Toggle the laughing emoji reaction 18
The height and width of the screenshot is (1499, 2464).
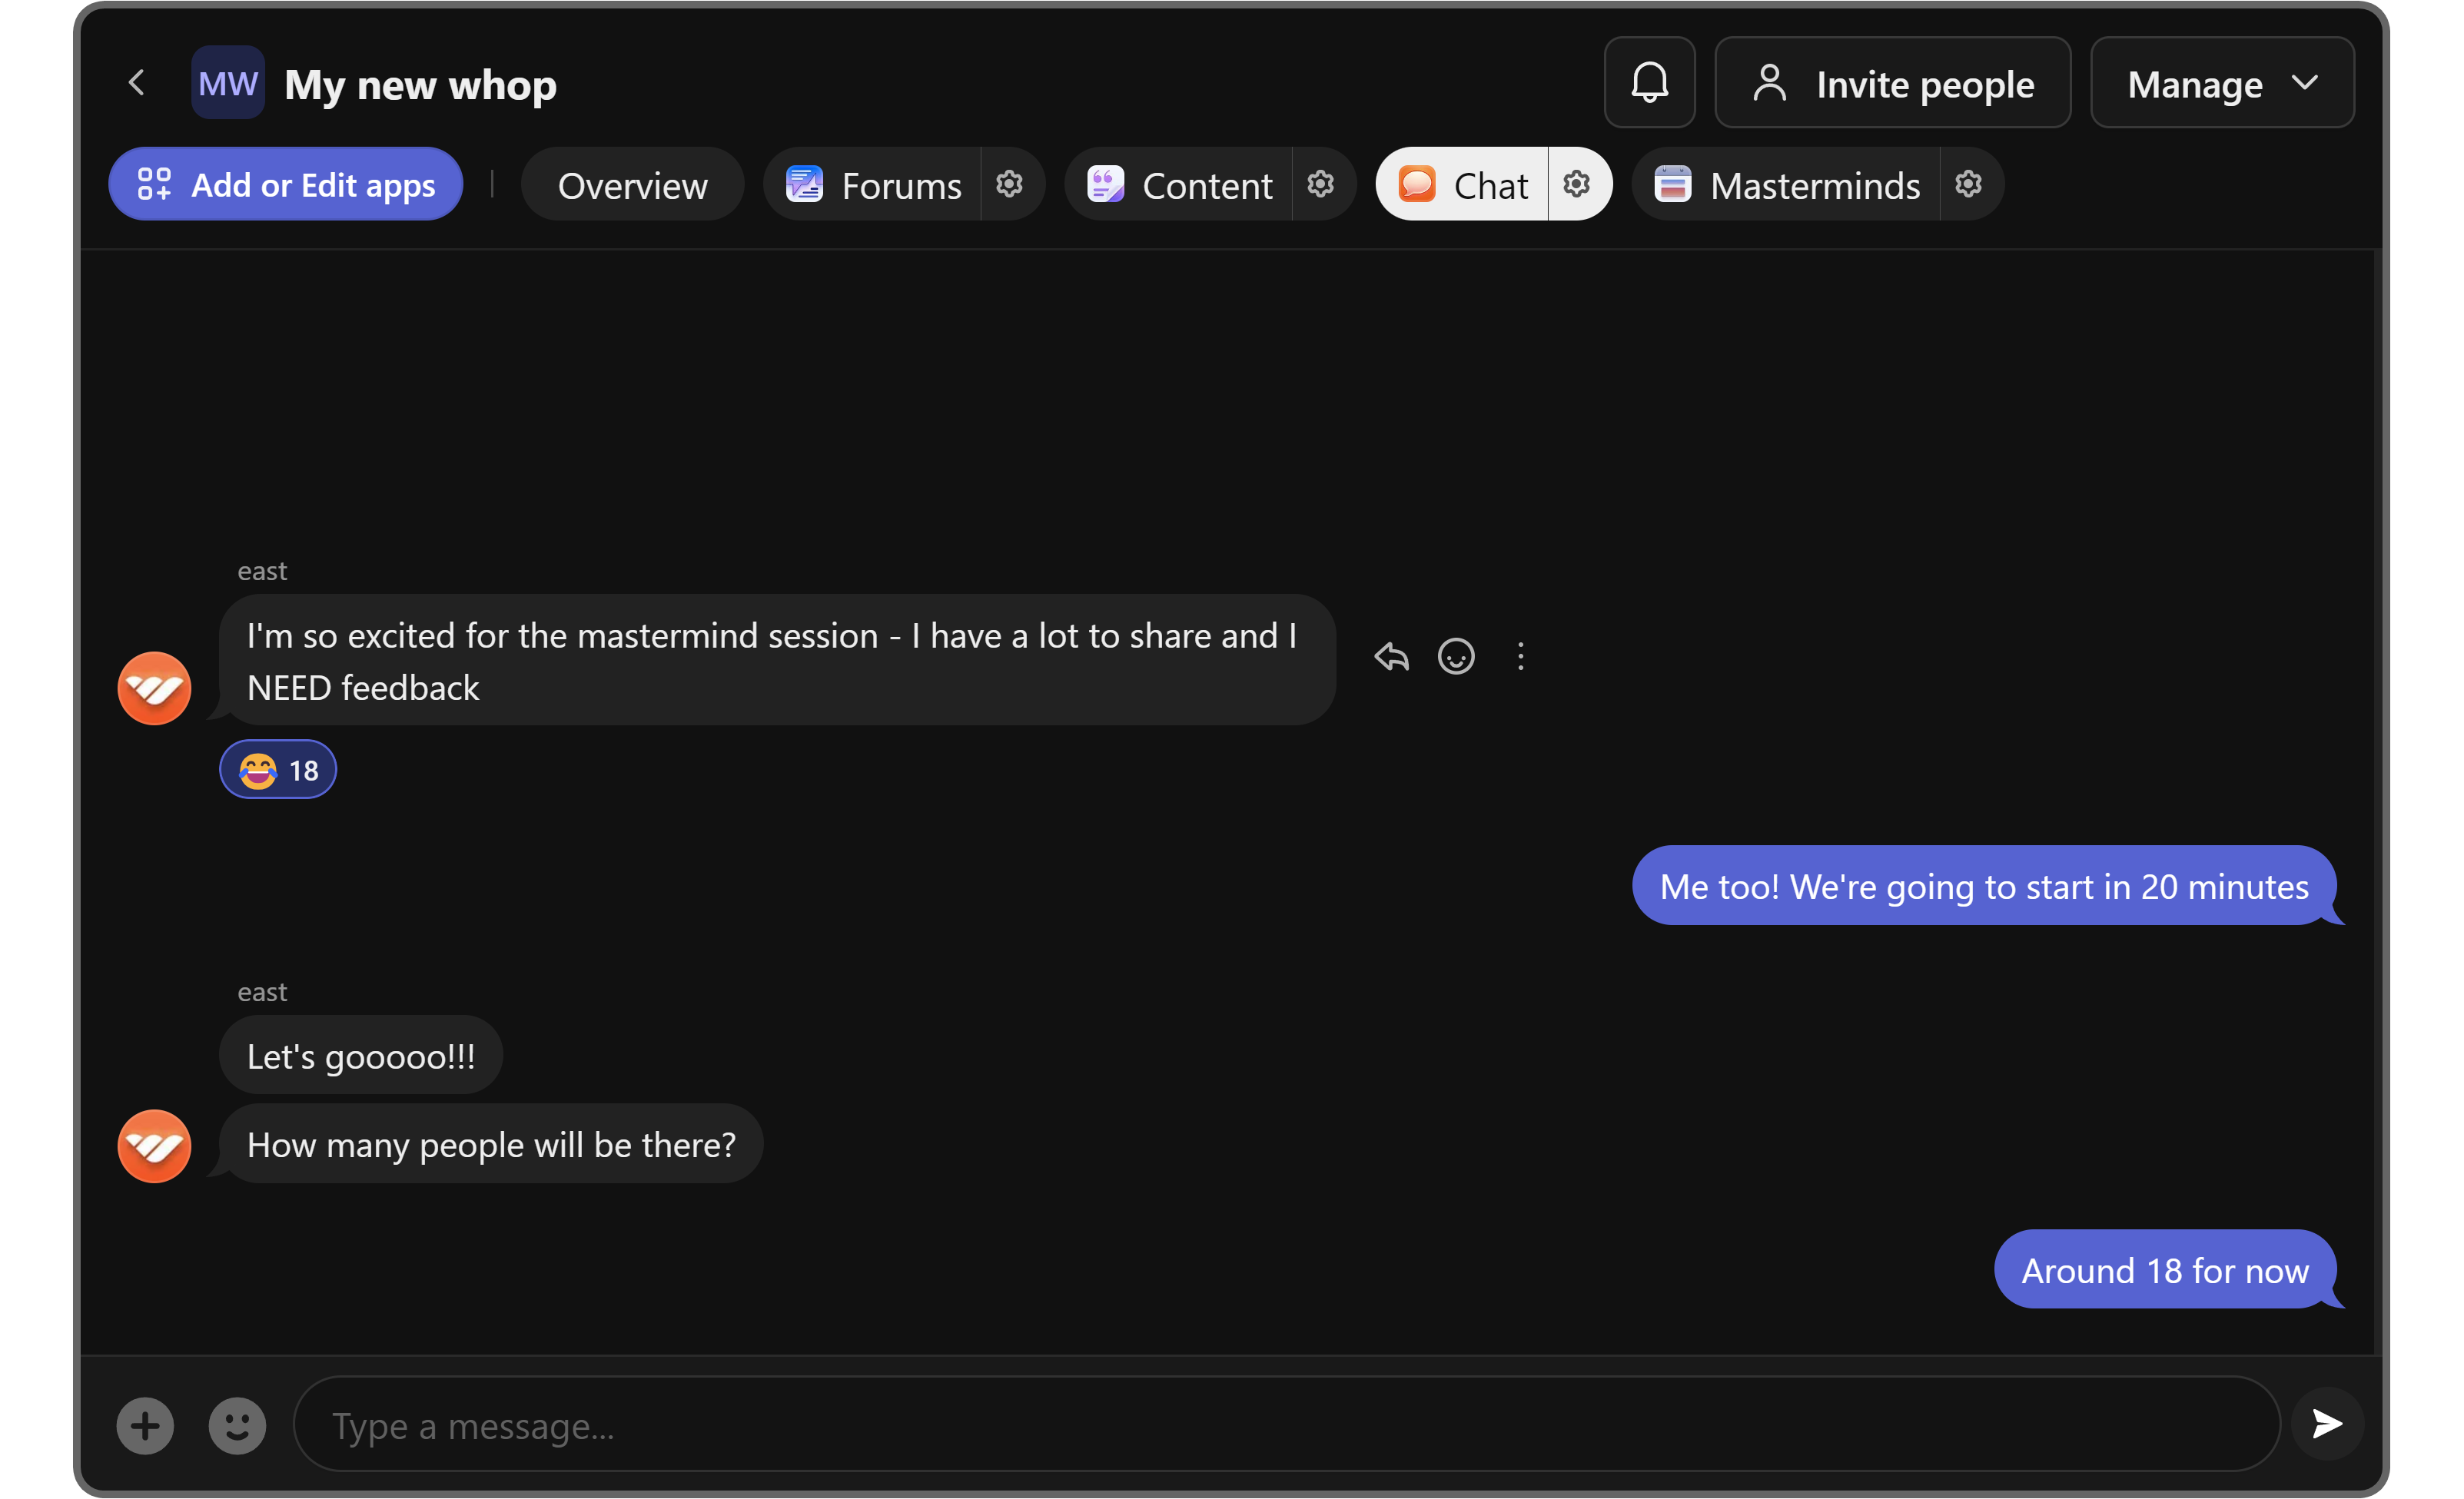click(x=278, y=770)
